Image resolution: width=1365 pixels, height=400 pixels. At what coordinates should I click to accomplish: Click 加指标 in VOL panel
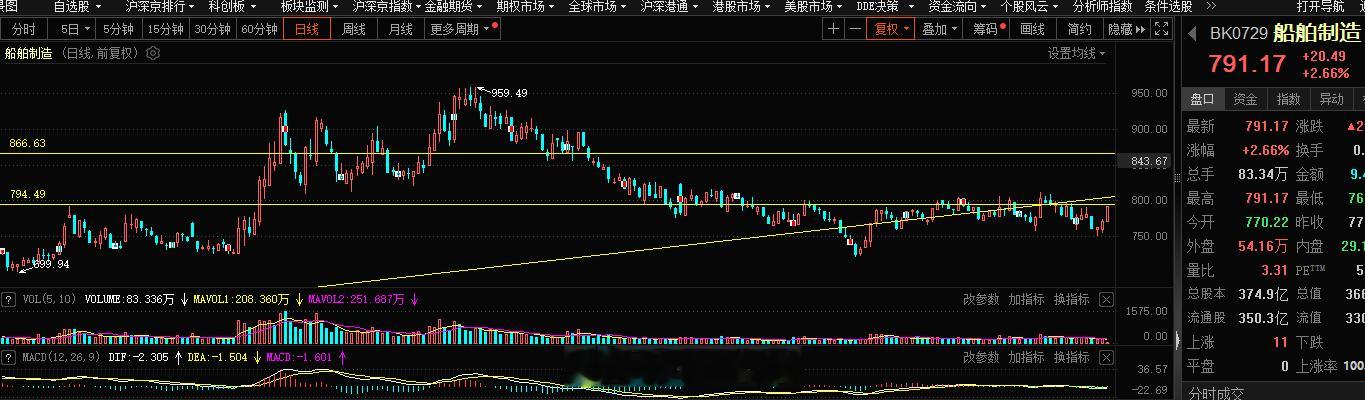pos(1026,299)
